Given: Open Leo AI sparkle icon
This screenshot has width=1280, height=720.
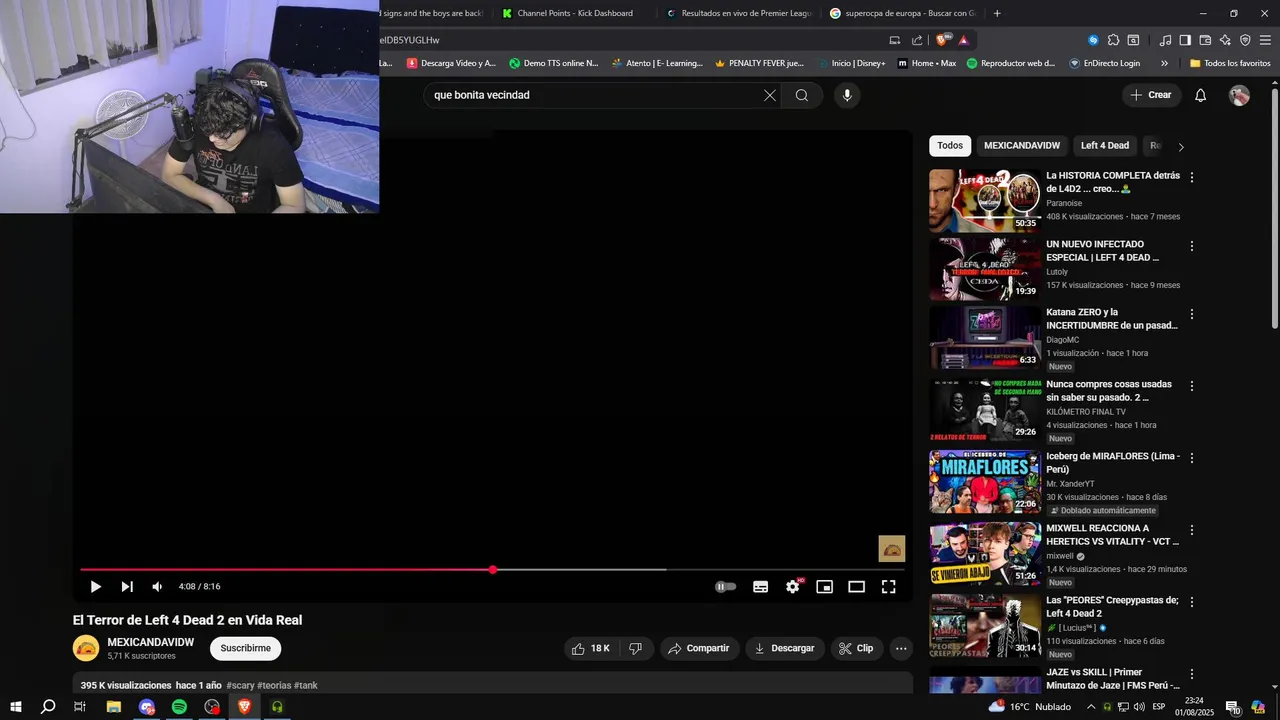Looking at the screenshot, I should (x=1225, y=40).
